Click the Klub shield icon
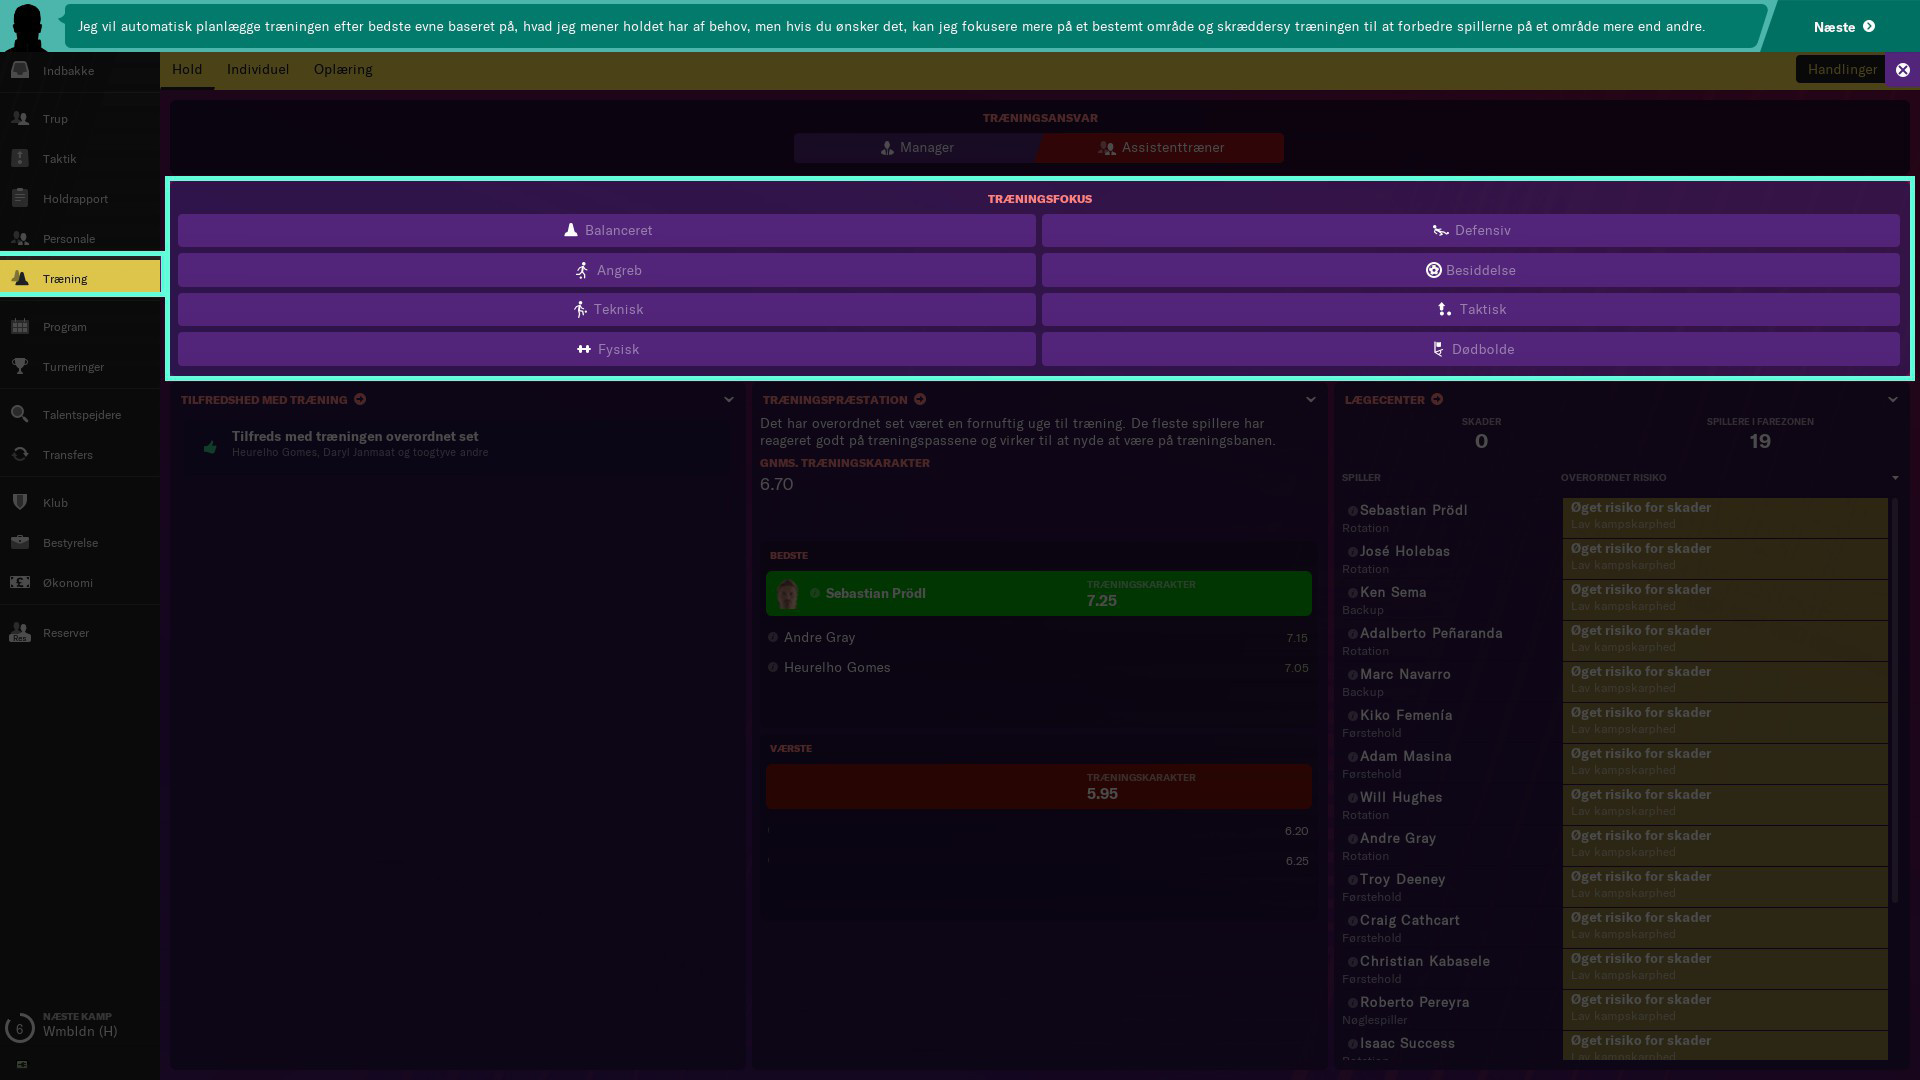This screenshot has width=1920, height=1080. (20, 502)
